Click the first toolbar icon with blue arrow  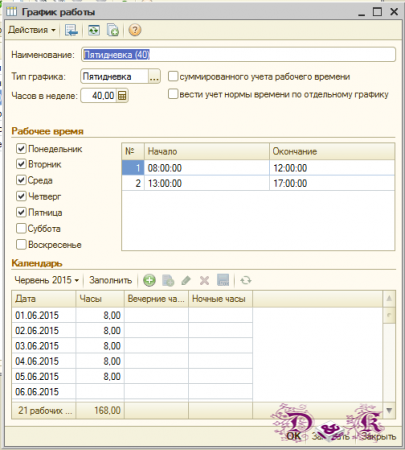pyautogui.click(x=71, y=30)
